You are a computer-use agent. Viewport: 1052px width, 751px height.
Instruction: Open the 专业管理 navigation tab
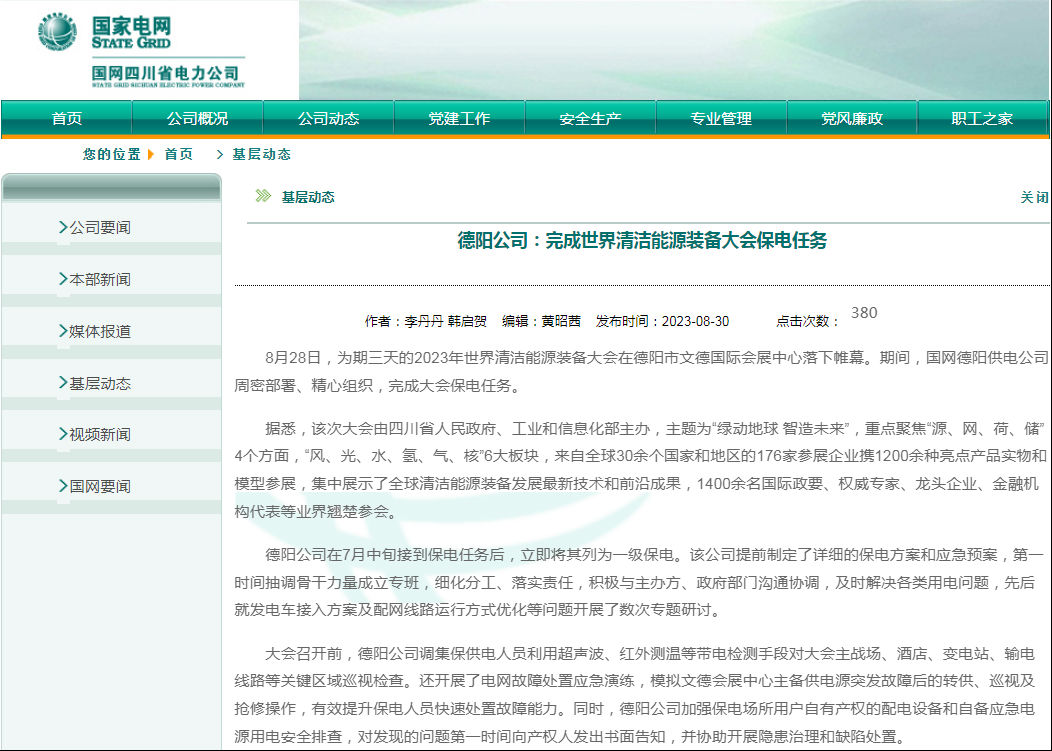click(x=721, y=119)
